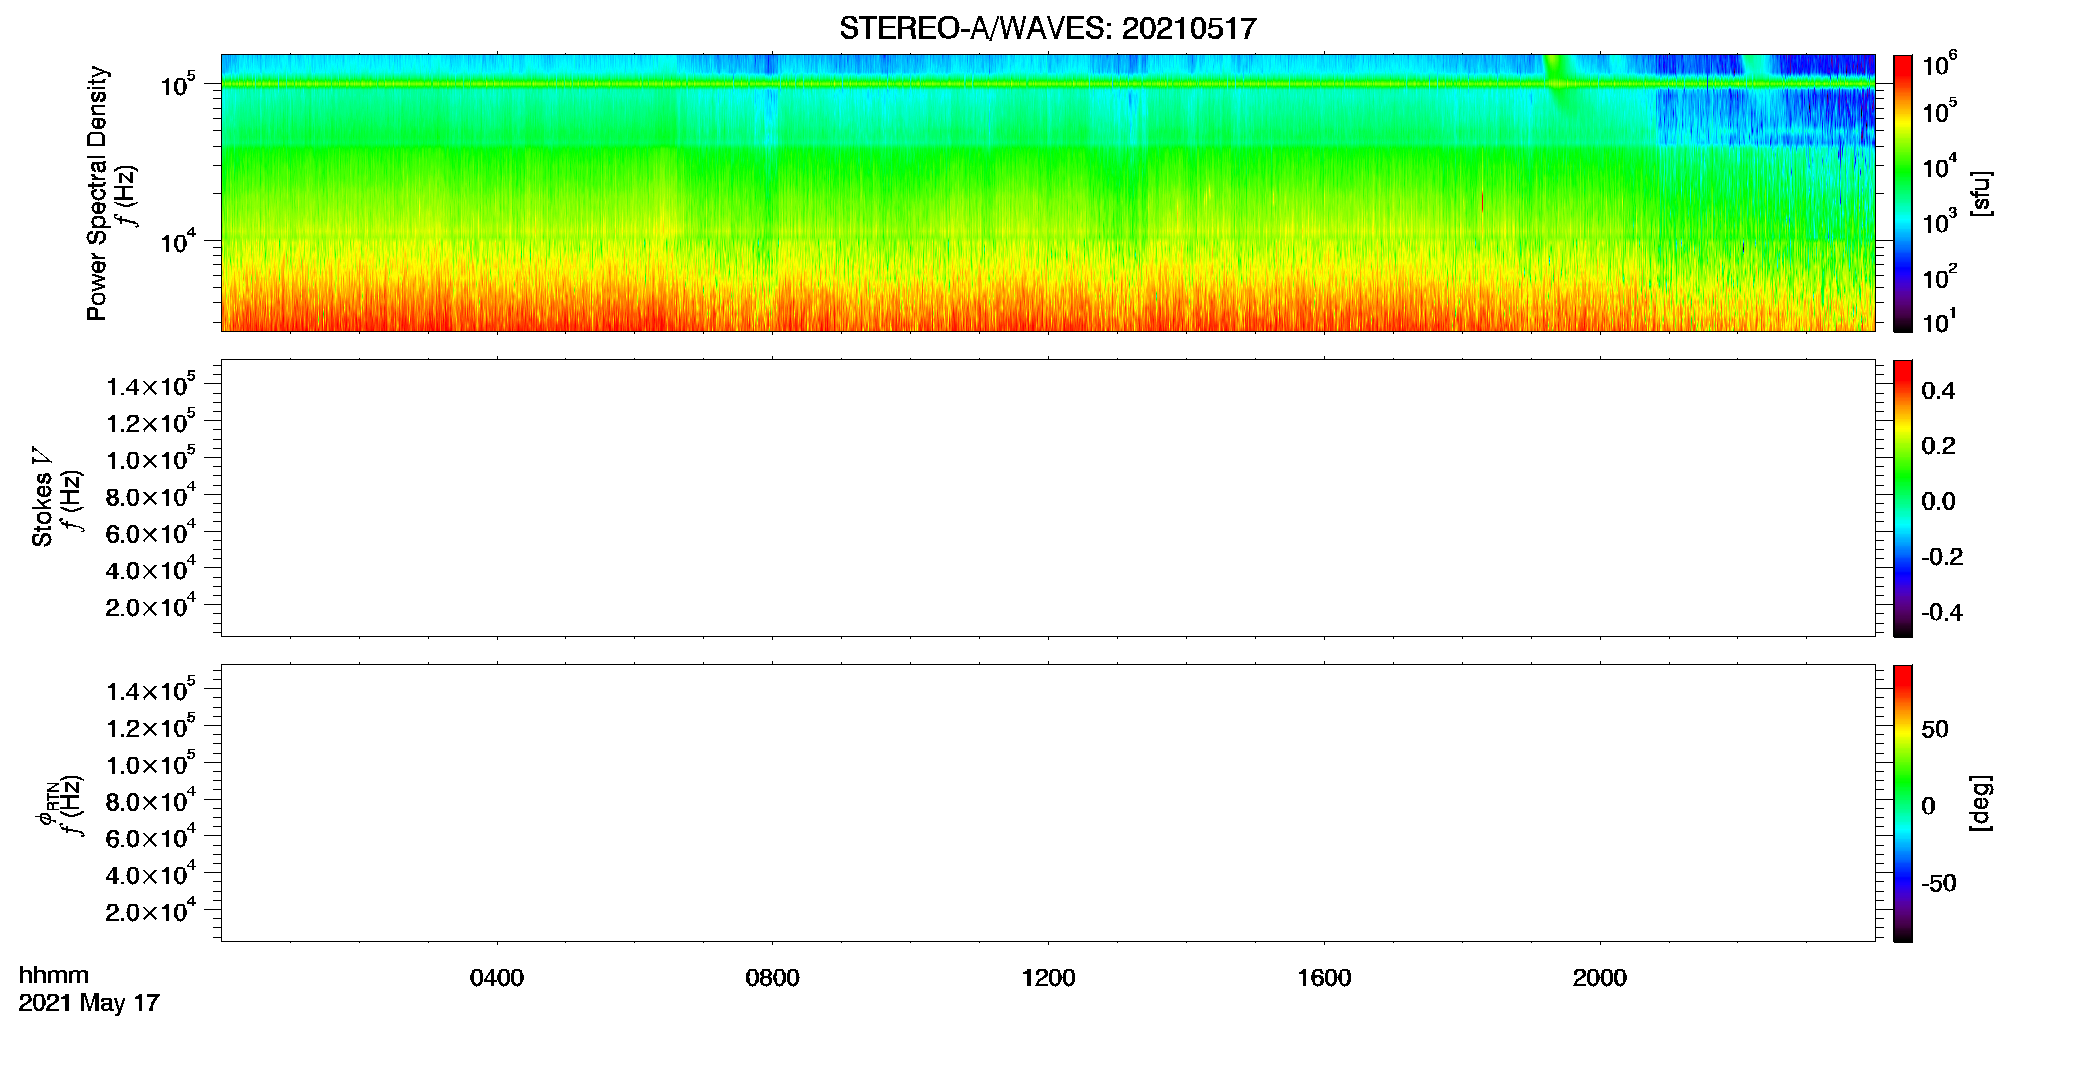Click the 2000 time axis label
This screenshot has width=2096, height=1080.
[x=1599, y=978]
